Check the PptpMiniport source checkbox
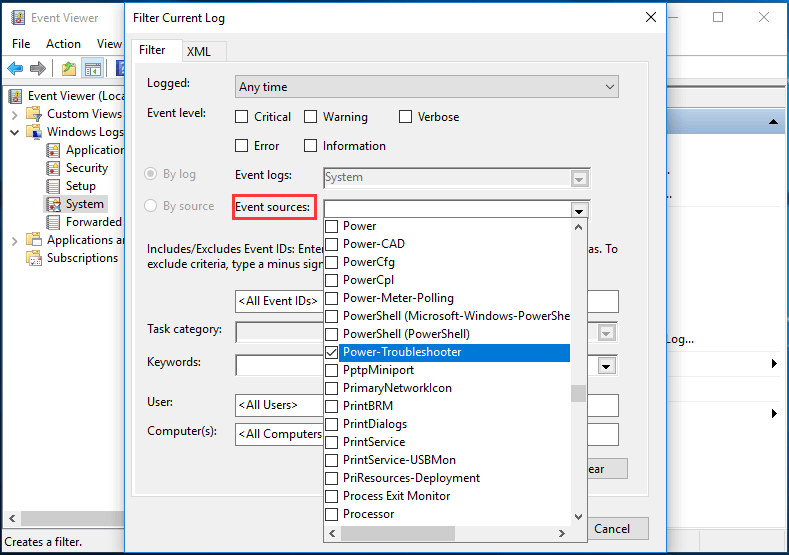789x555 pixels. tap(331, 370)
